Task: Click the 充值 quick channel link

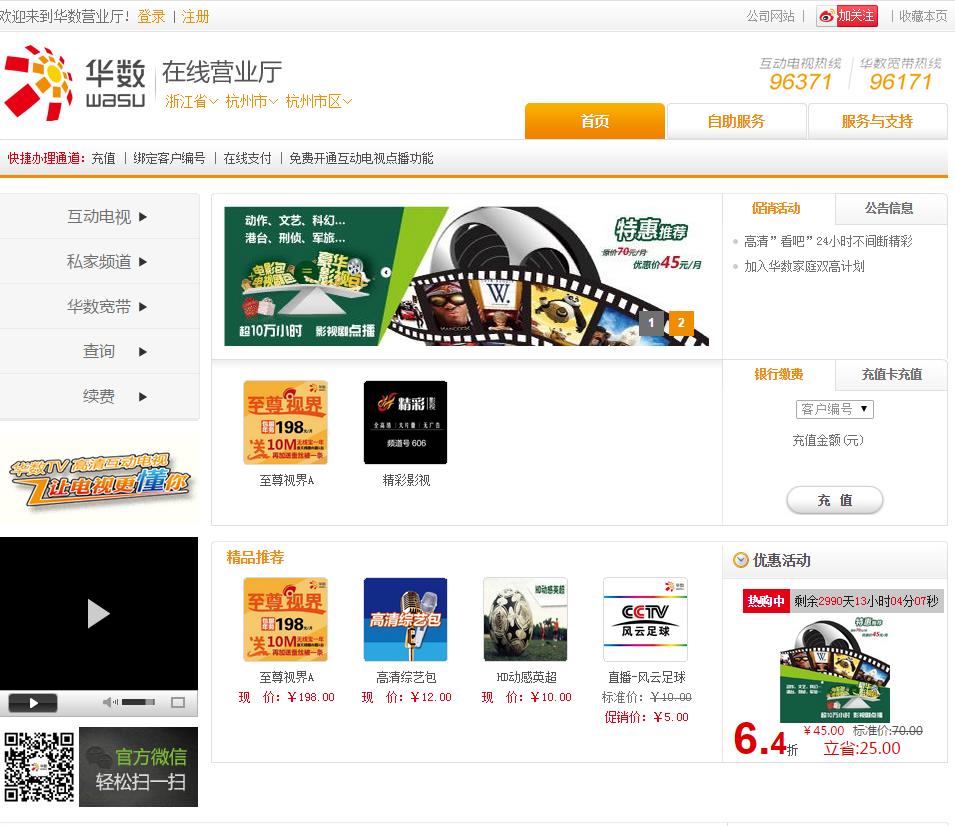Action: coord(103,158)
